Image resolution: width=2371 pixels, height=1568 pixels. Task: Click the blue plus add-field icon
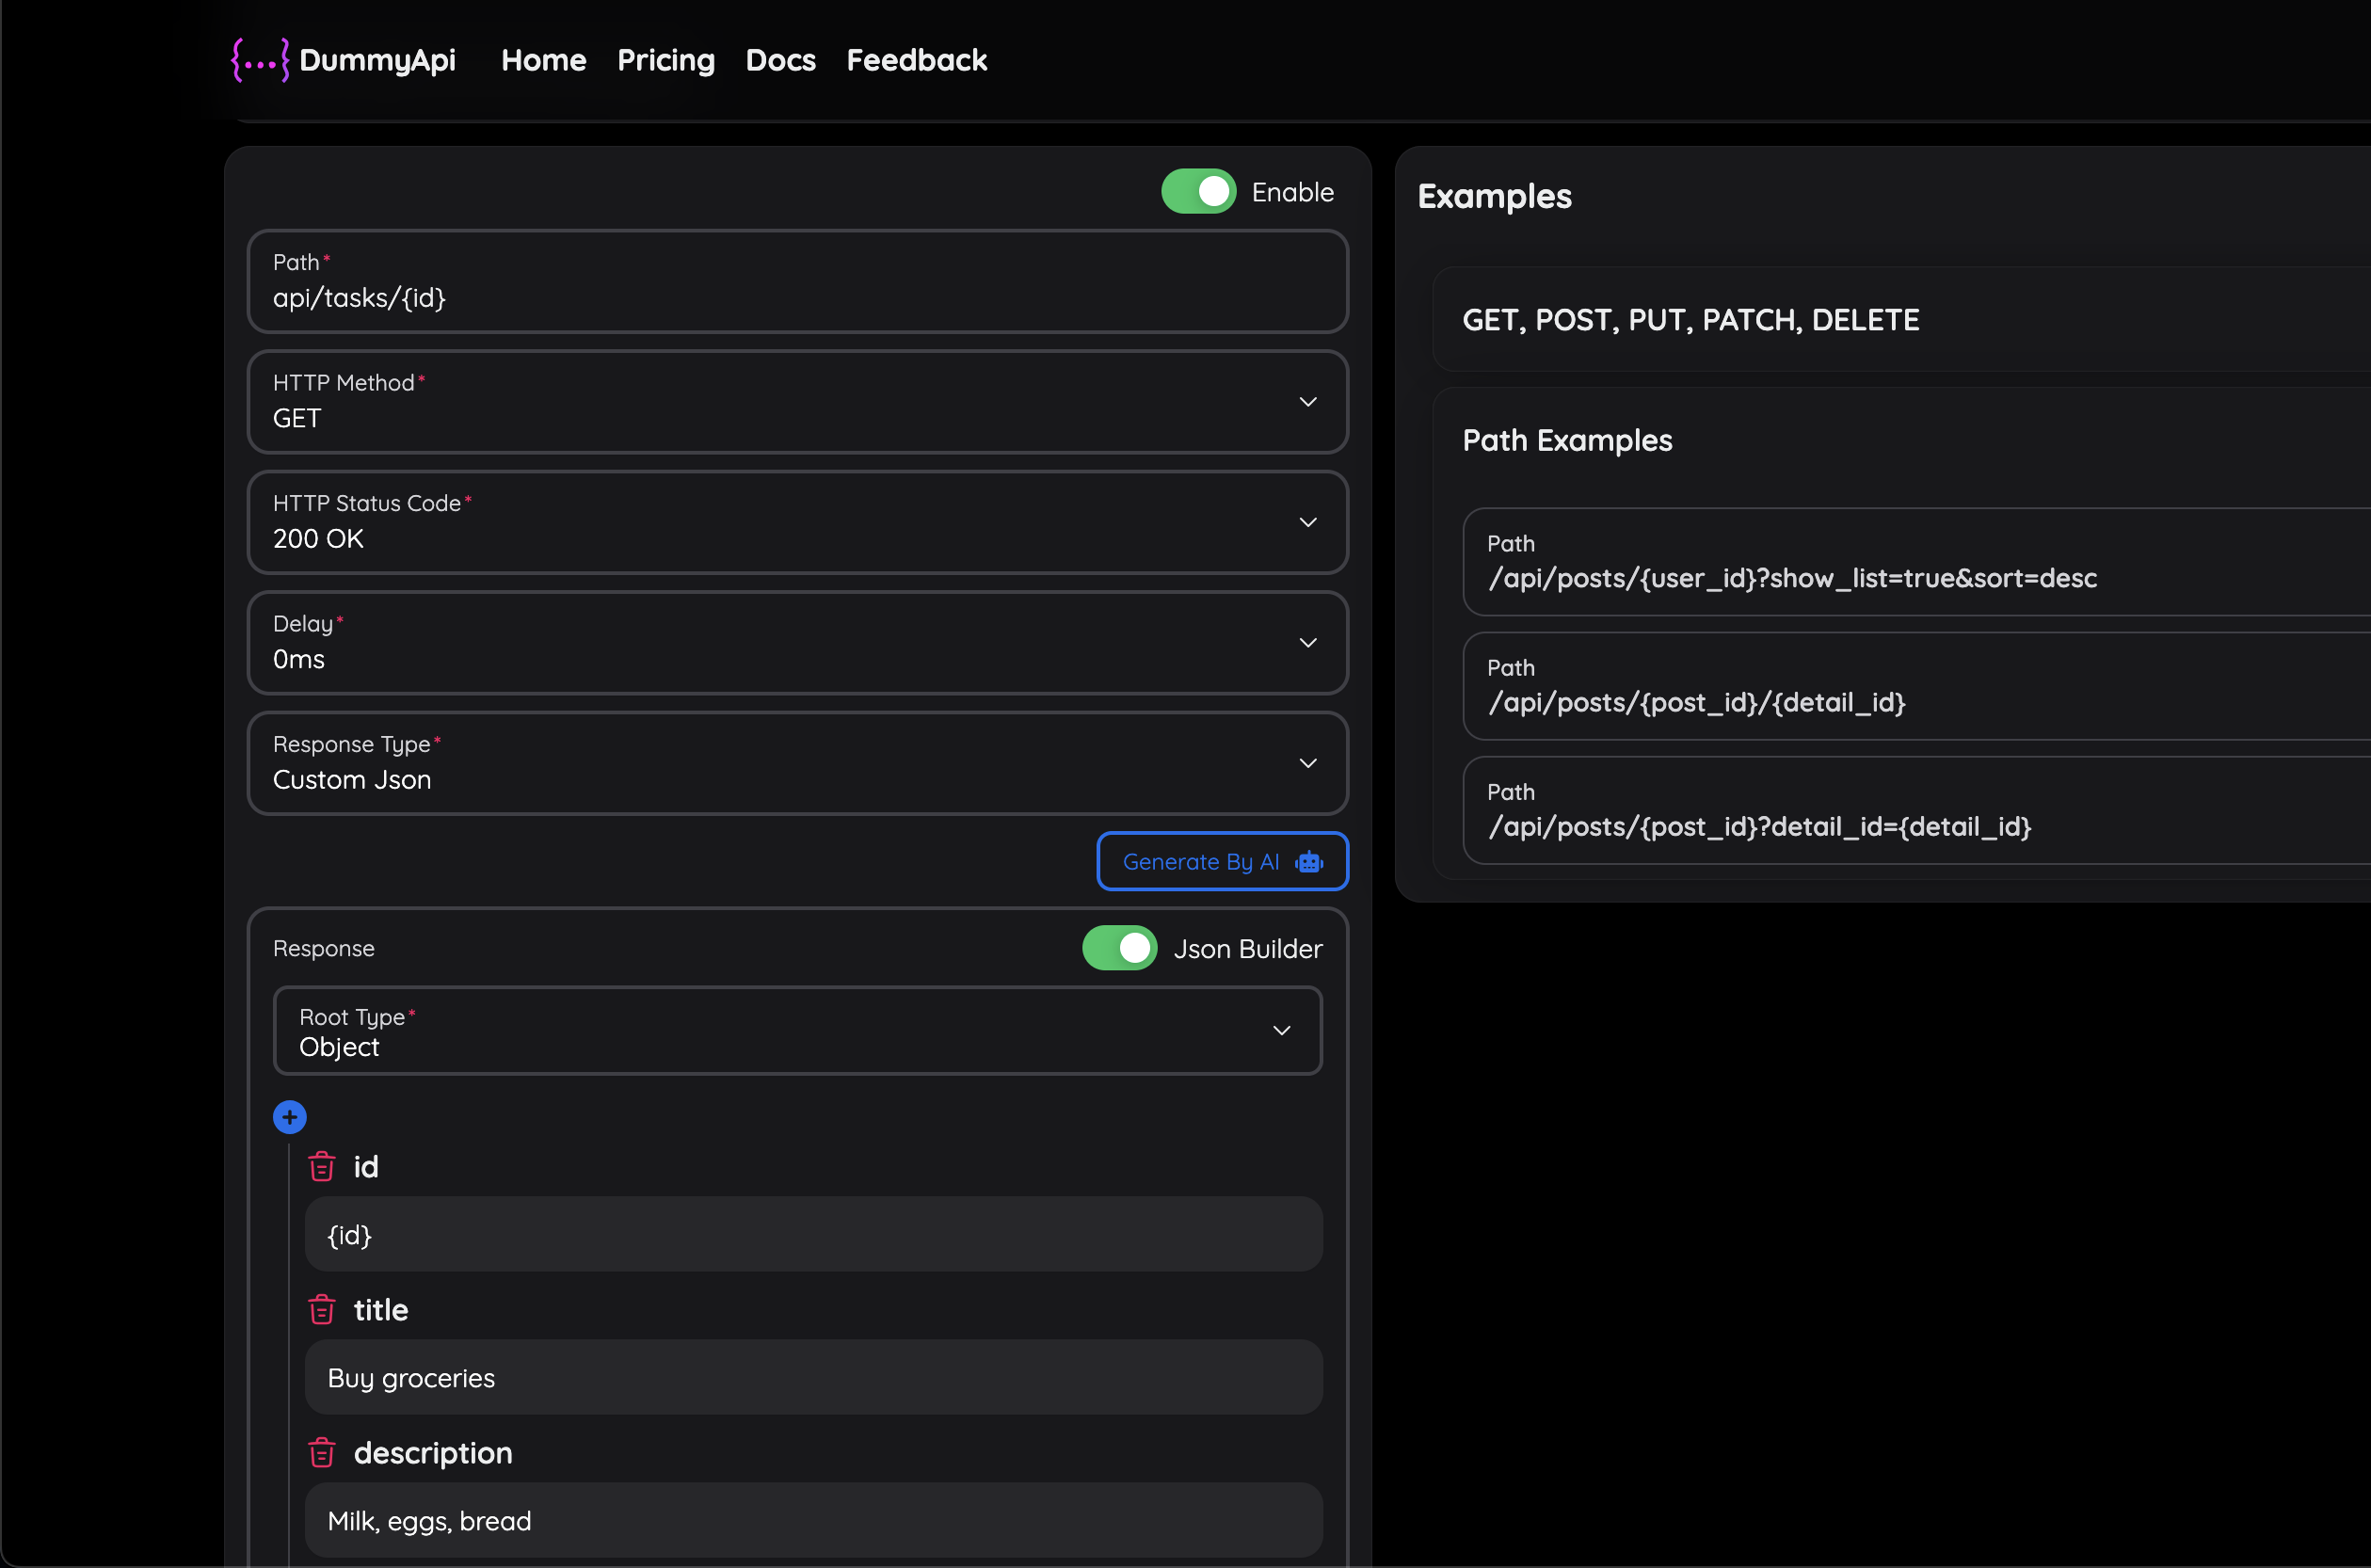click(x=290, y=1117)
